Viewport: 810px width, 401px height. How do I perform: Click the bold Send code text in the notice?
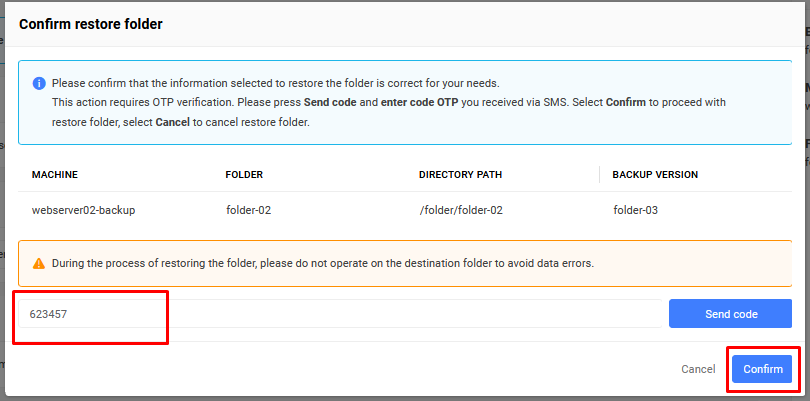click(330, 102)
